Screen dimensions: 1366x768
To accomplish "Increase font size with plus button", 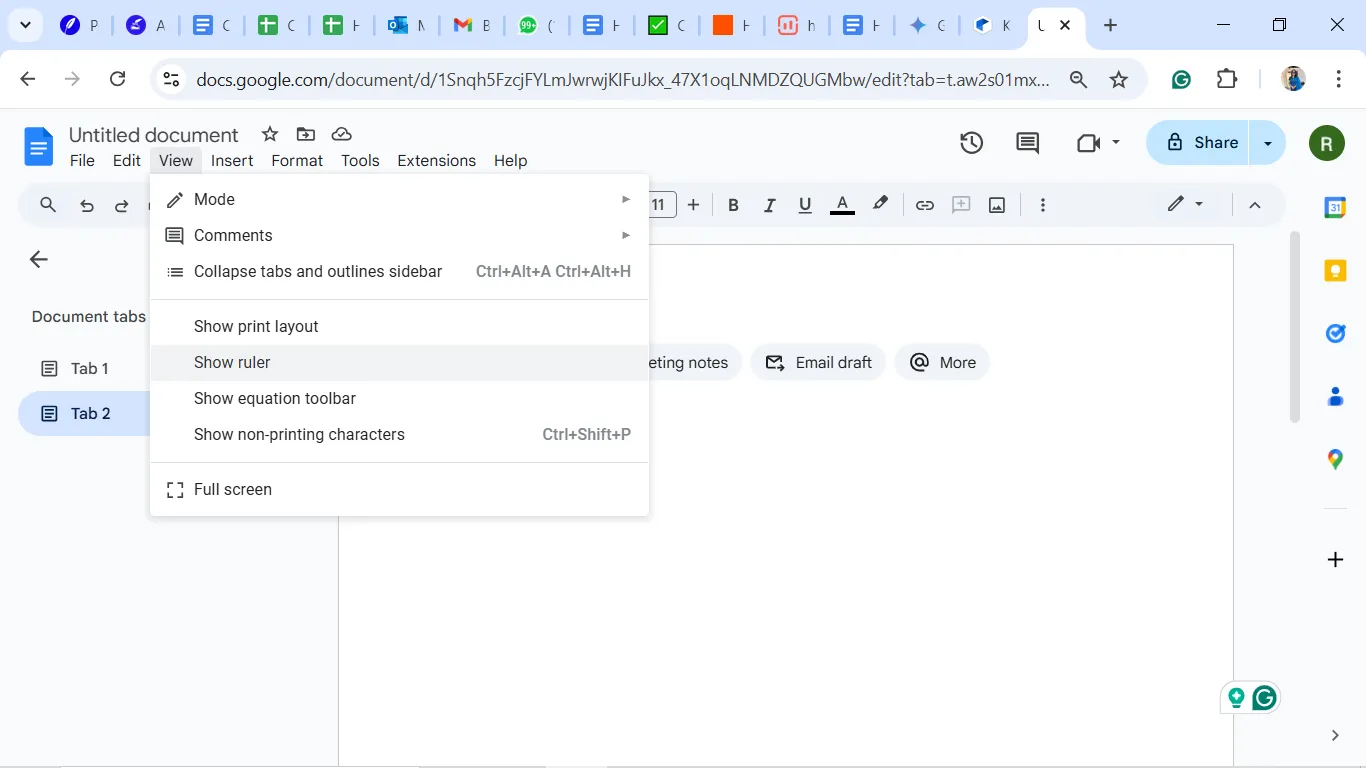I will pos(693,205).
